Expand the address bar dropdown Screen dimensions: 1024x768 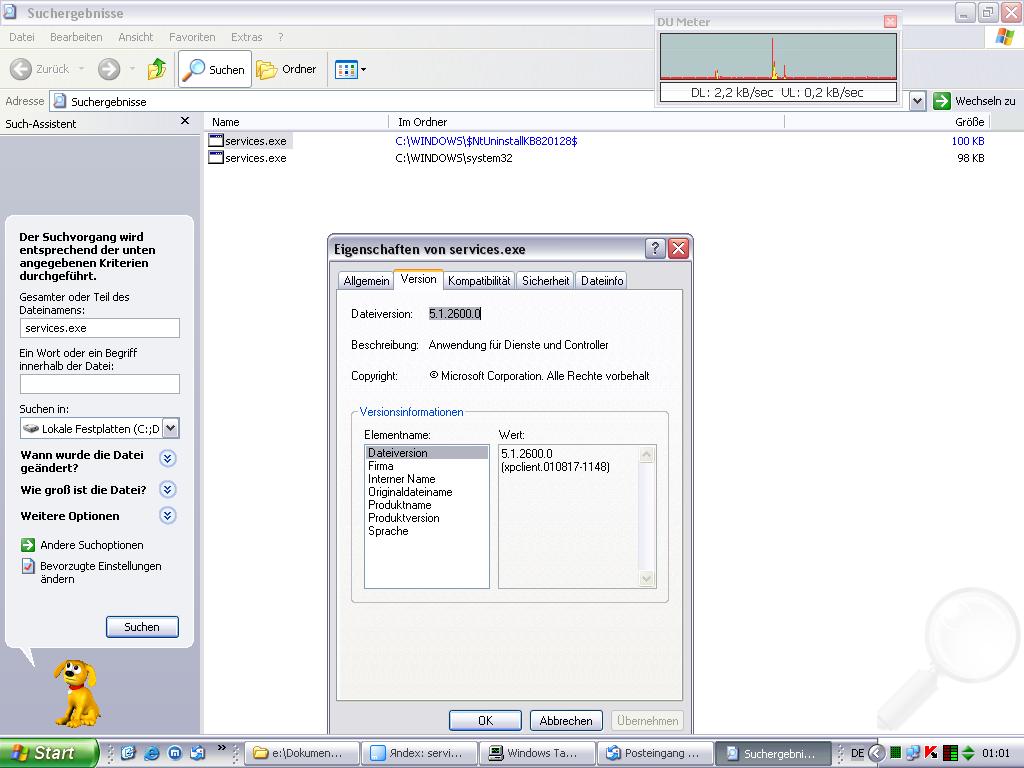coord(918,101)
